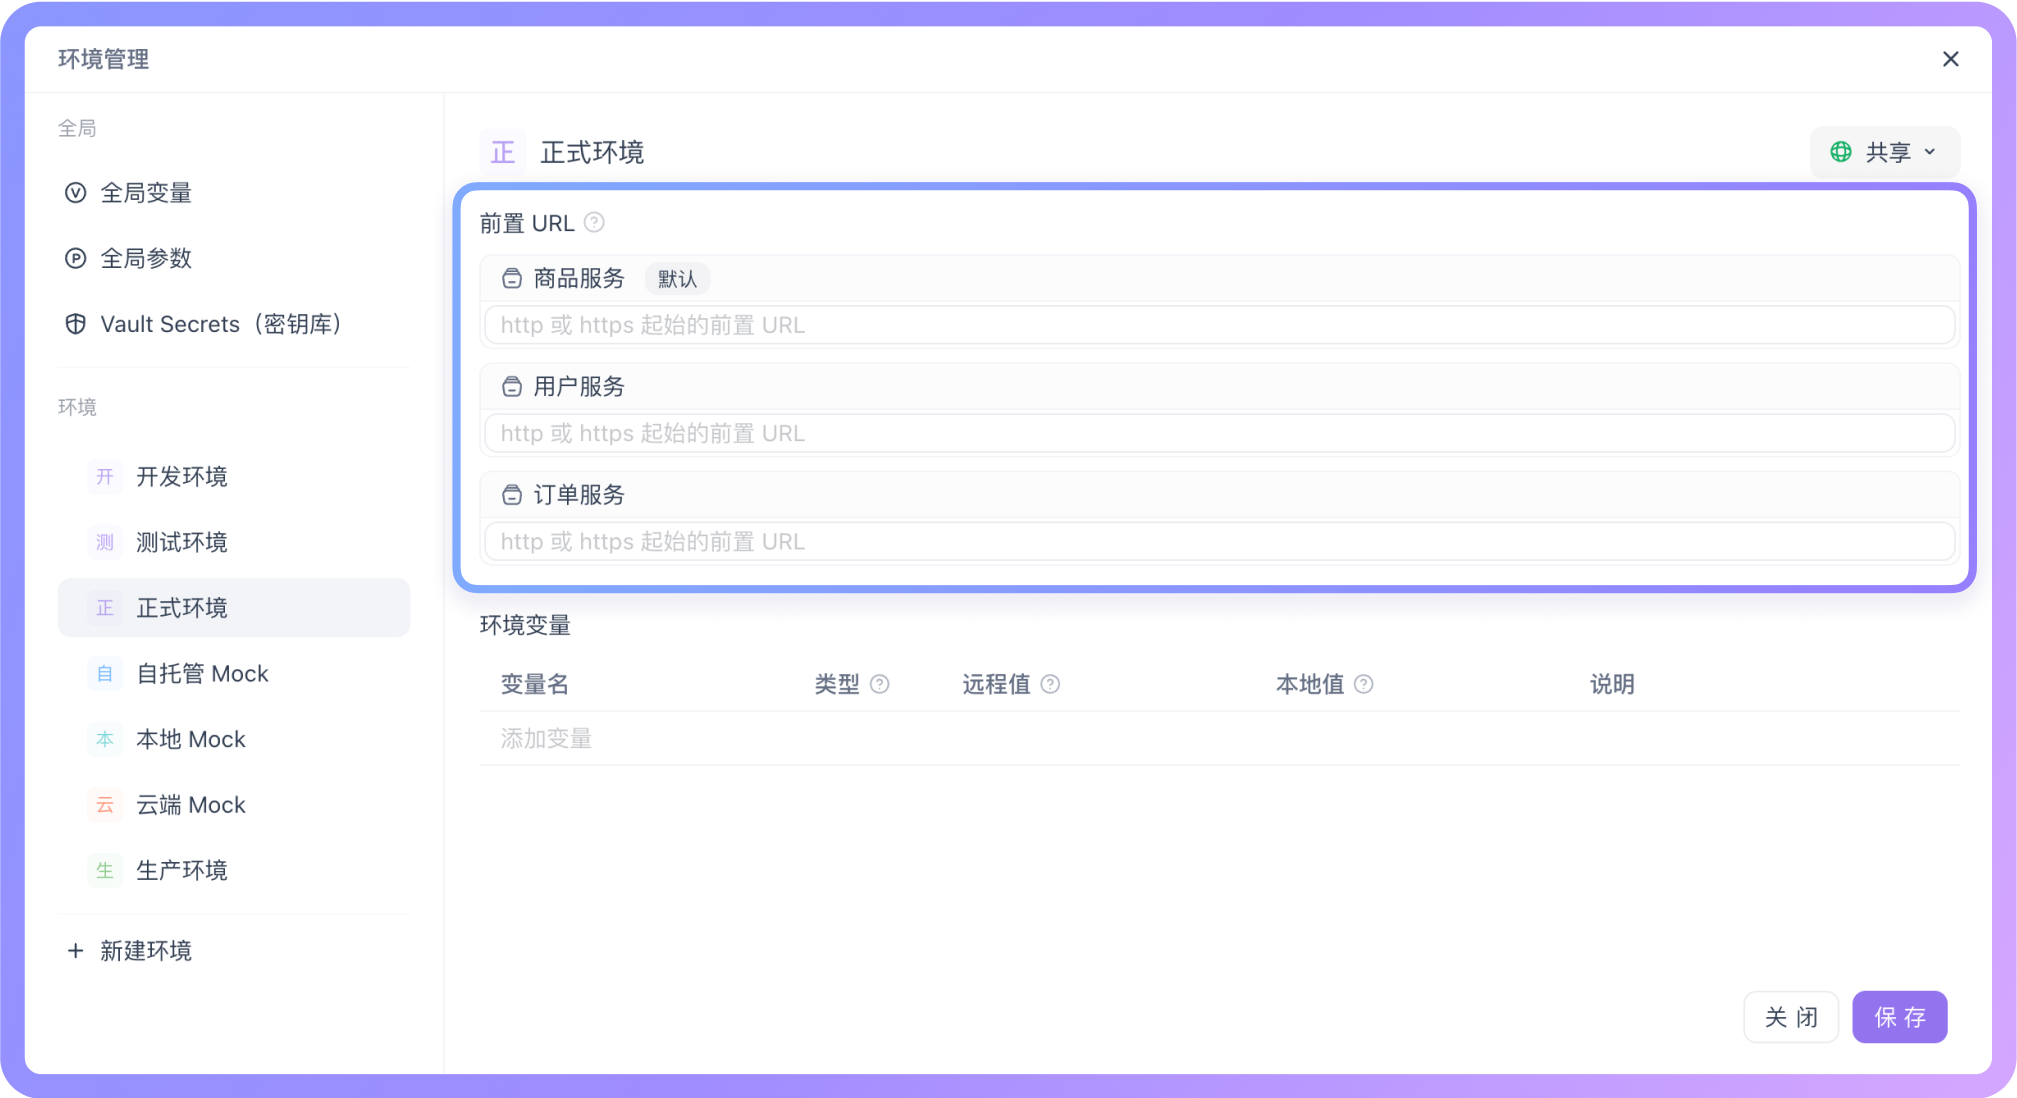2017x1098 pixels.
Task: Click the help icon beside 类型
Action: pos(880,684)
